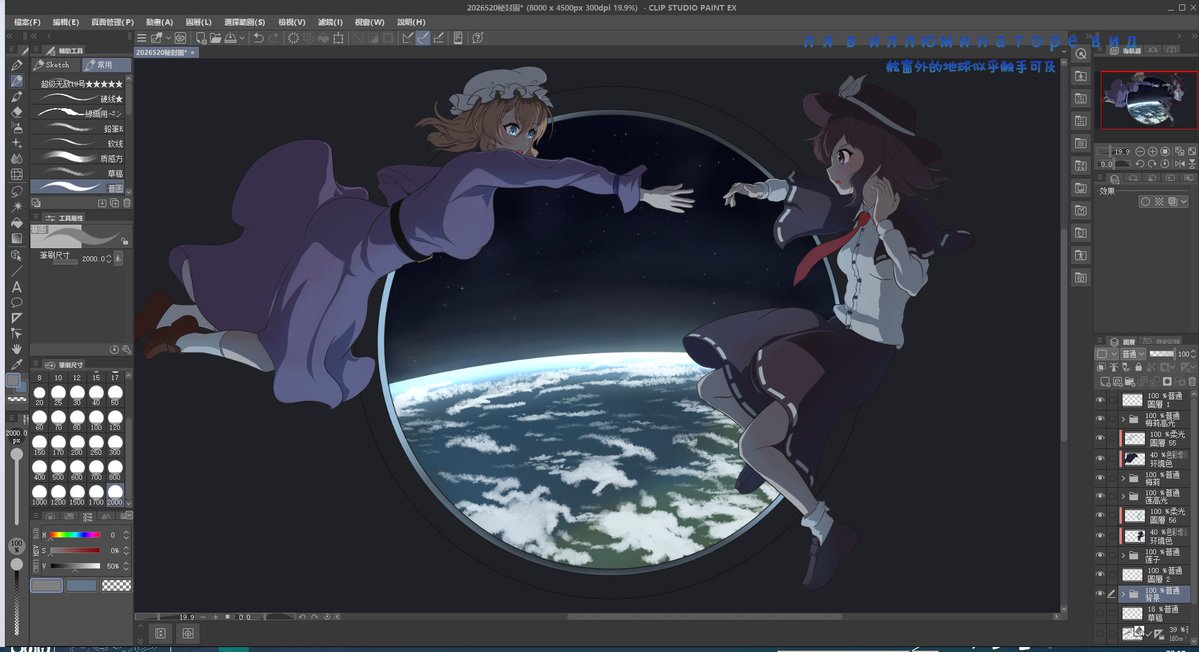The height and width of the screenshot is (652, 1199).
Task: Choose the 软线 brush
Action: pyautogui.click(x=79, y=143)
